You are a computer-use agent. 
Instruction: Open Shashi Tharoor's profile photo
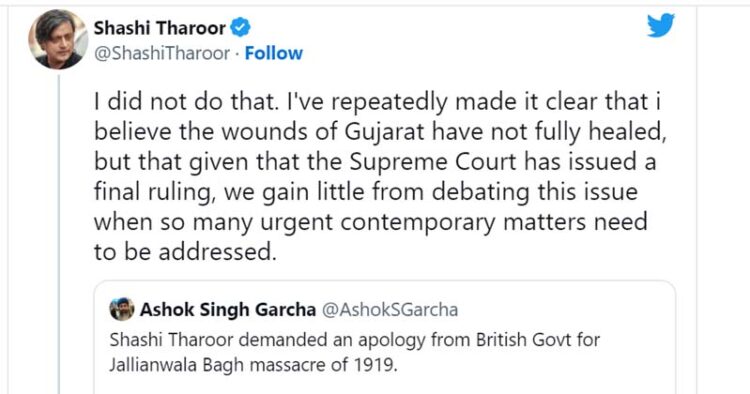[x=58, y=39]
